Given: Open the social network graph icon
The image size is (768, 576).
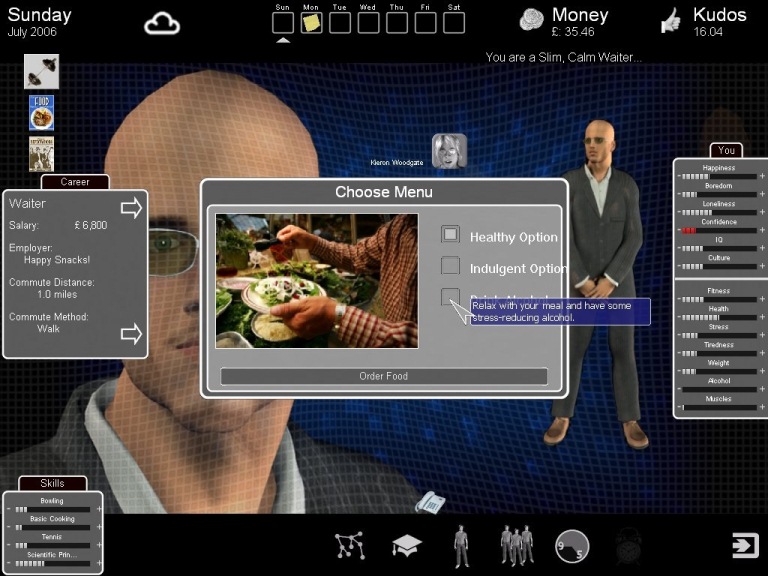Looking at the screenshot, I should click(x=349, y=545).
